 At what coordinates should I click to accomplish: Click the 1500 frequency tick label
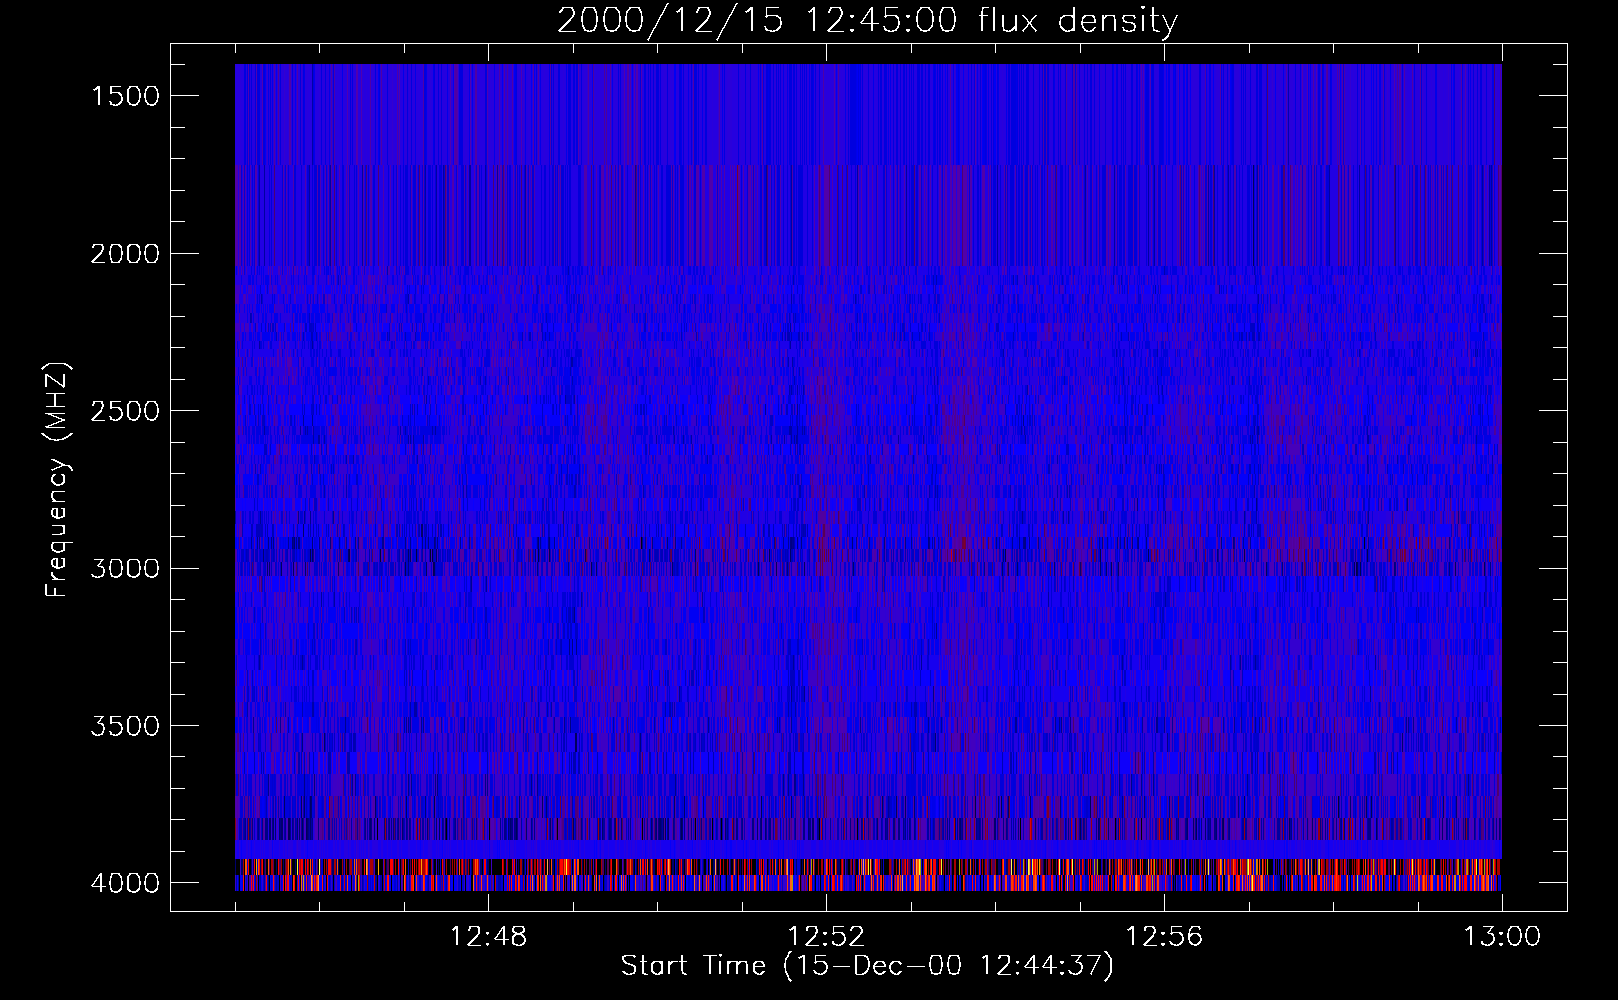click(125, 96)
